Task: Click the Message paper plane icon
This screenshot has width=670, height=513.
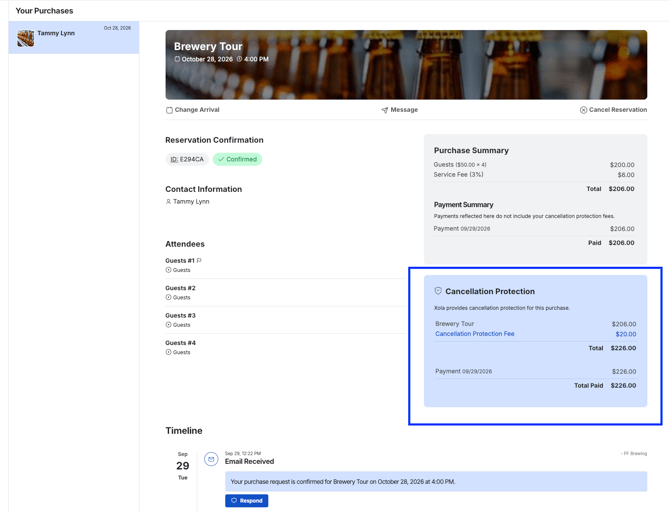Action: pos(385,110)
